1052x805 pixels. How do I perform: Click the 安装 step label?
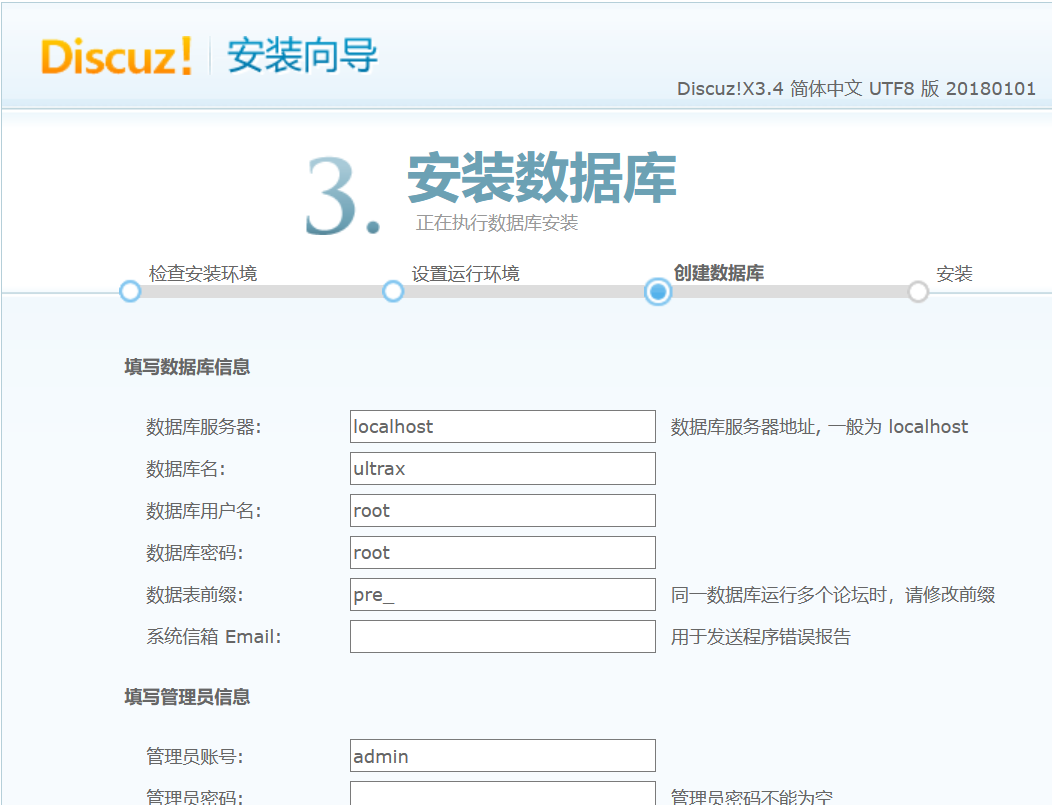pos(954,273)
